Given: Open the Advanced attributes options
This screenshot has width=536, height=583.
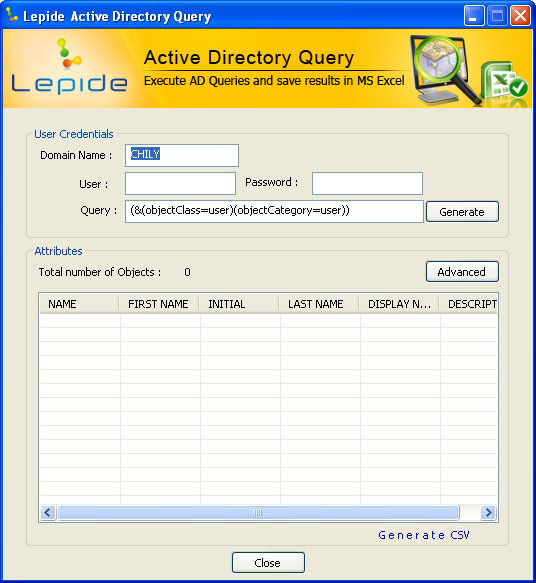Looking at the screenshot, I should pyautogui.click(x=462, y=271).
